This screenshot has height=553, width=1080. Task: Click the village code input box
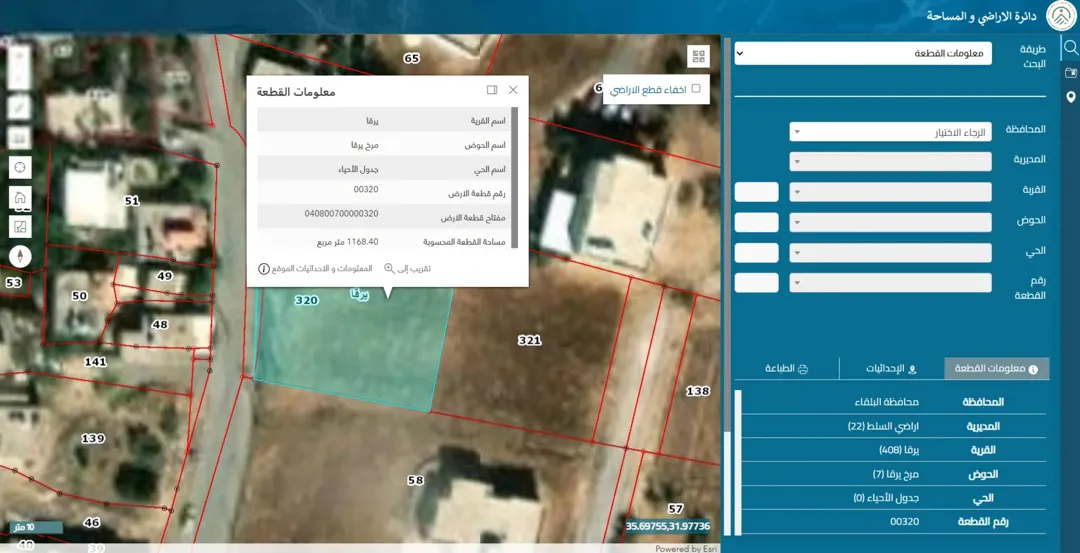pos(756,192)
